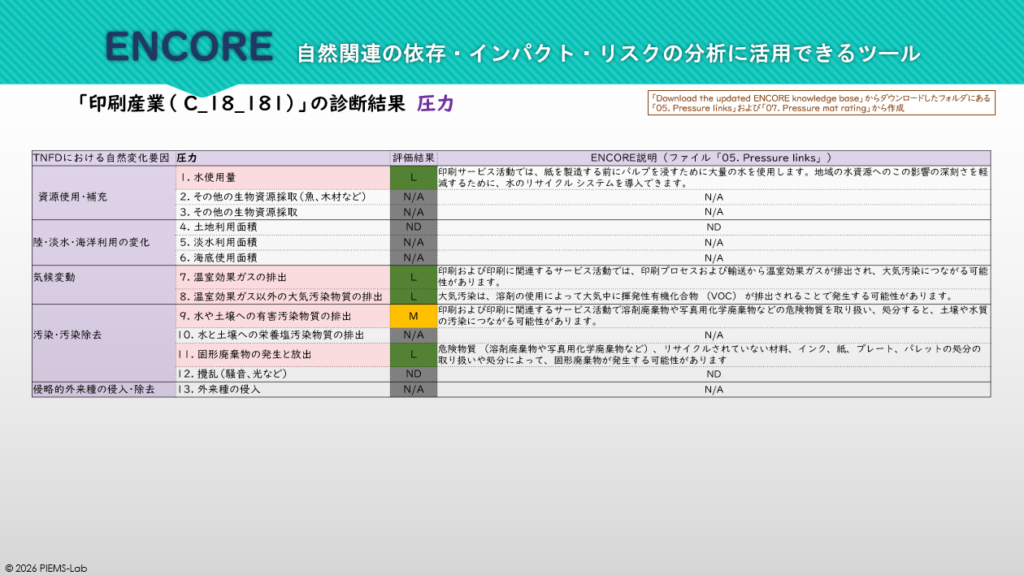Select the ENCORE説明 column header
Viewport: 1024px width, 575px height.
coord(713,157)
